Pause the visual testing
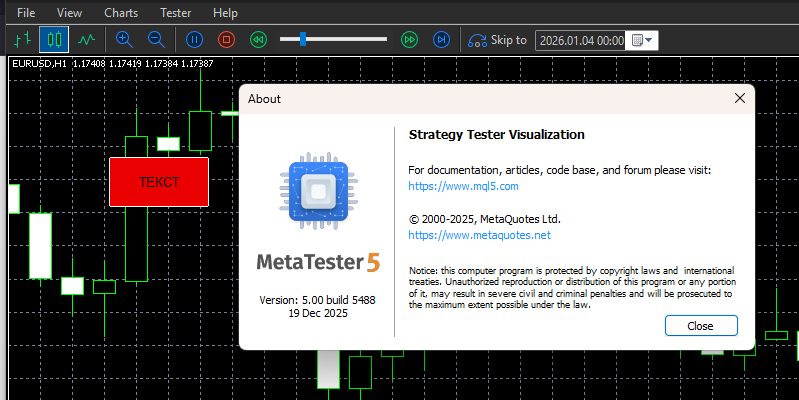The width and height of the screenshot is (799, 400). (194, 40)
